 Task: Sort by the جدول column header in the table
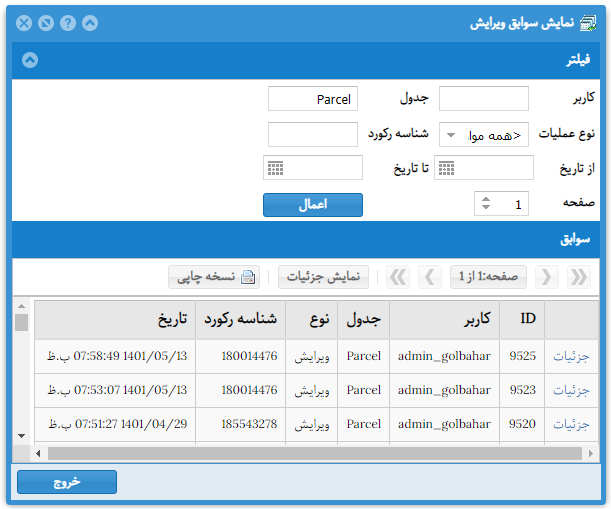[364, 319]
